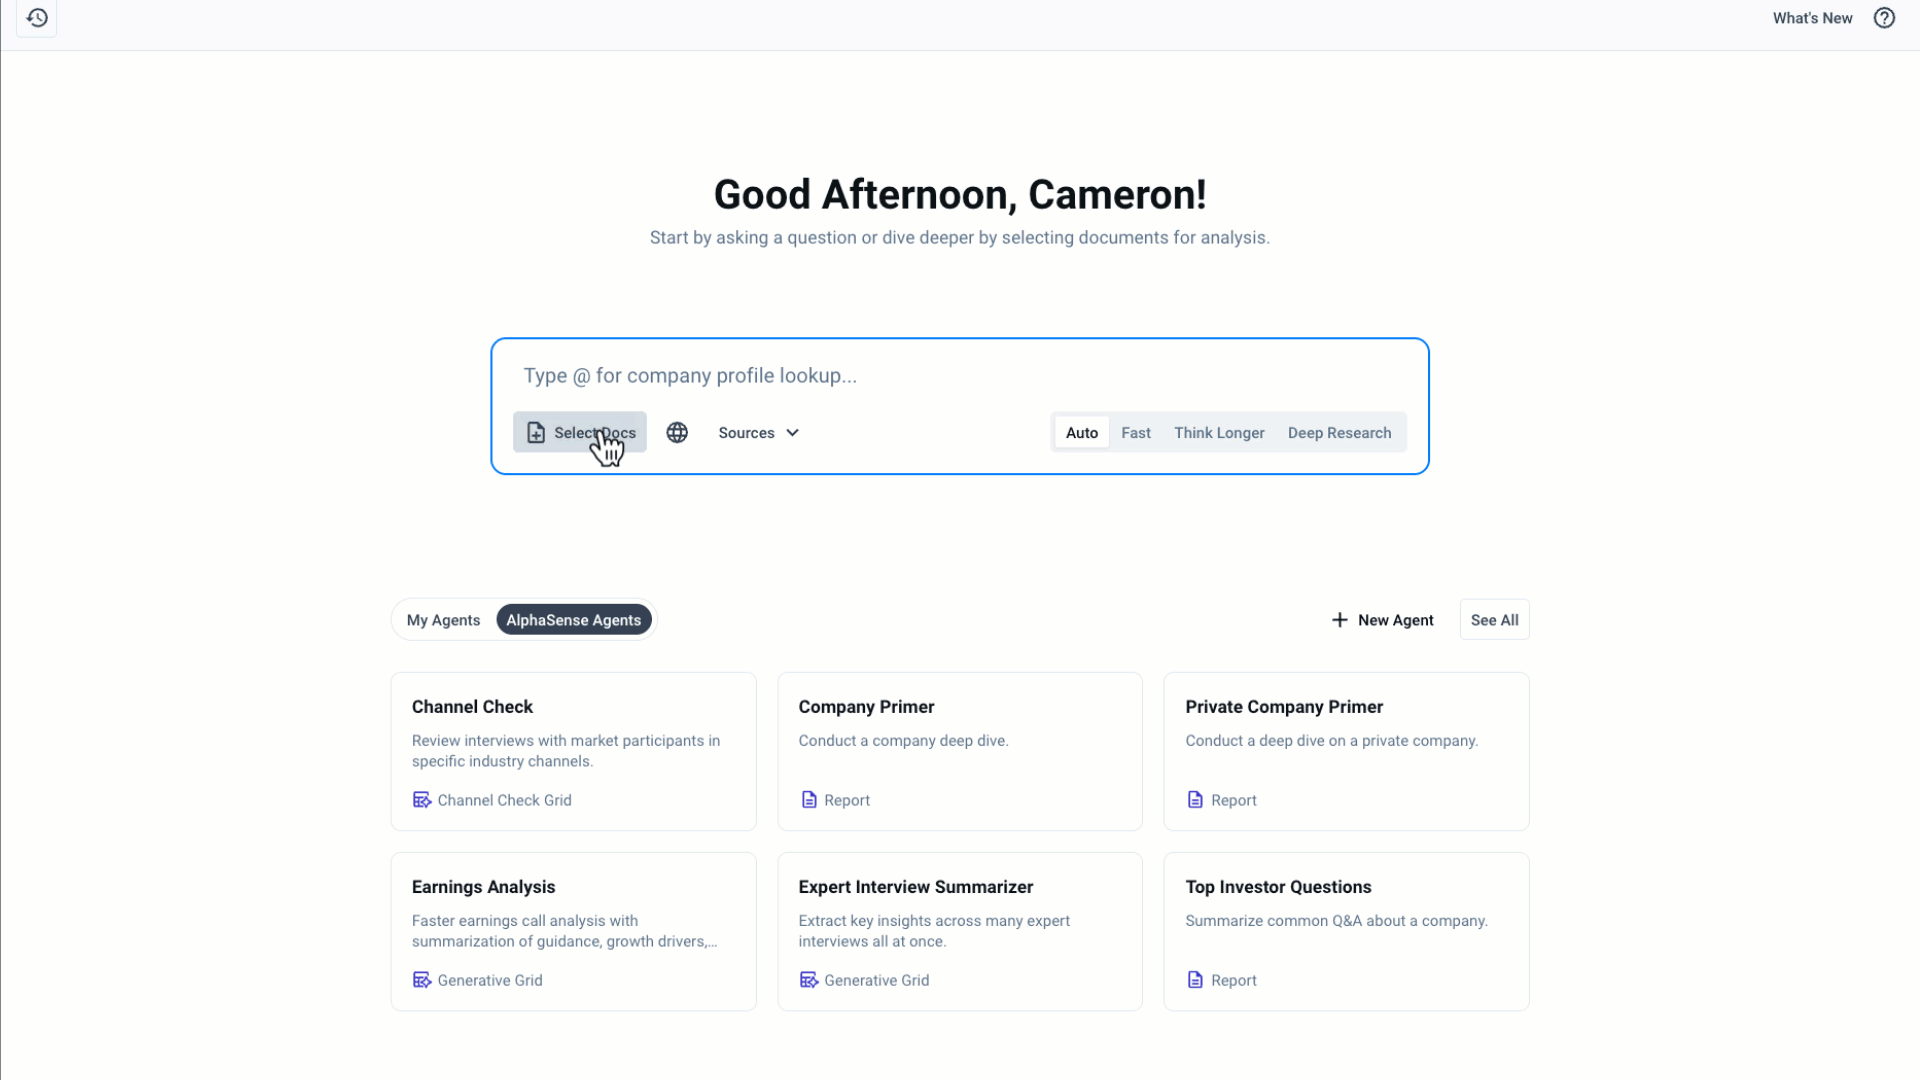Image resolution: width=1920 pixels, height=1080 pixels.
Task: Open the Generative Grid for Earnings Analysis
Action: (x=477, y=980)
